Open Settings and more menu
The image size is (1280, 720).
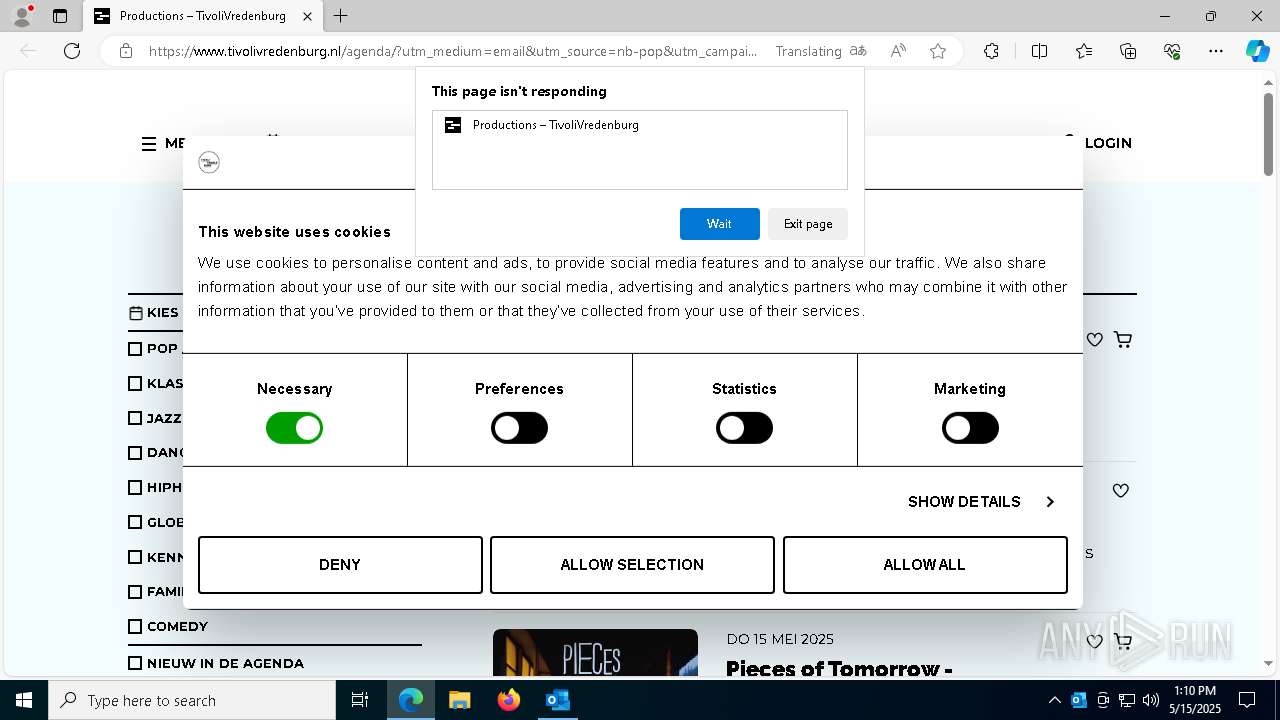(1216, 51)
